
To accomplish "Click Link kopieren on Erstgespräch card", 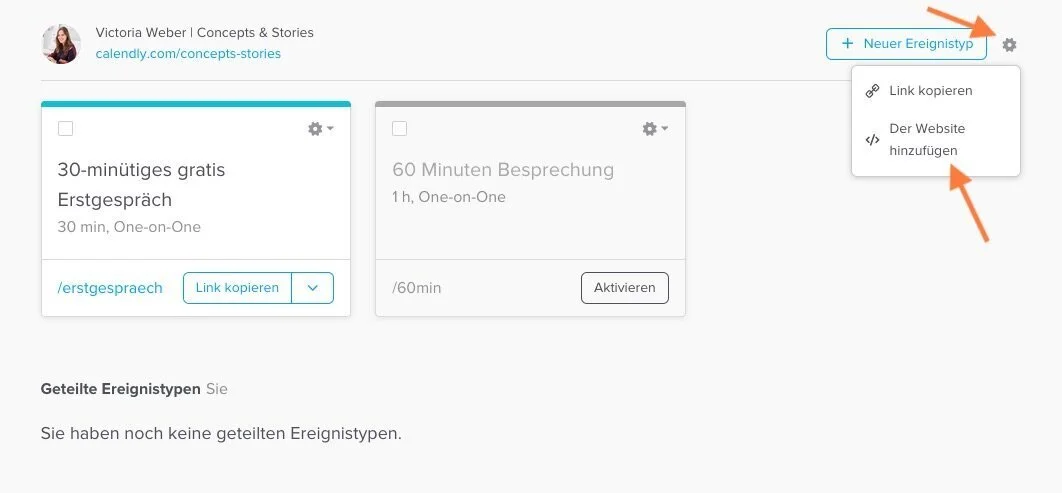I will (x=237, y=288).
